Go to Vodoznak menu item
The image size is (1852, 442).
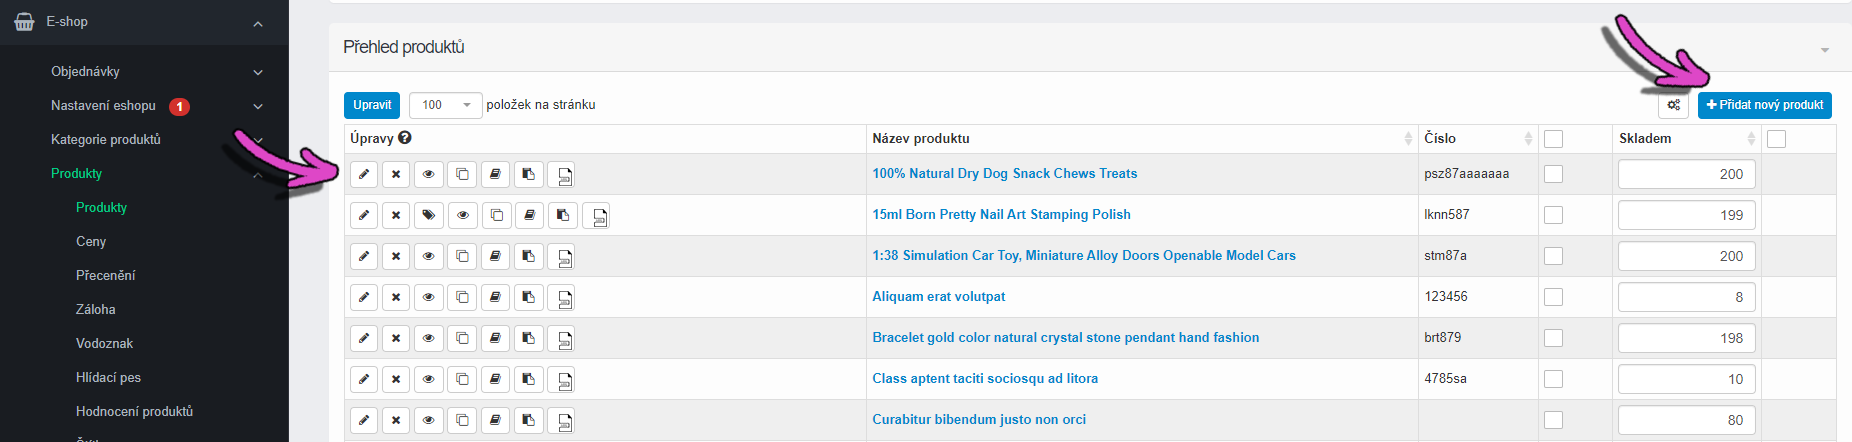click(104, 343)
